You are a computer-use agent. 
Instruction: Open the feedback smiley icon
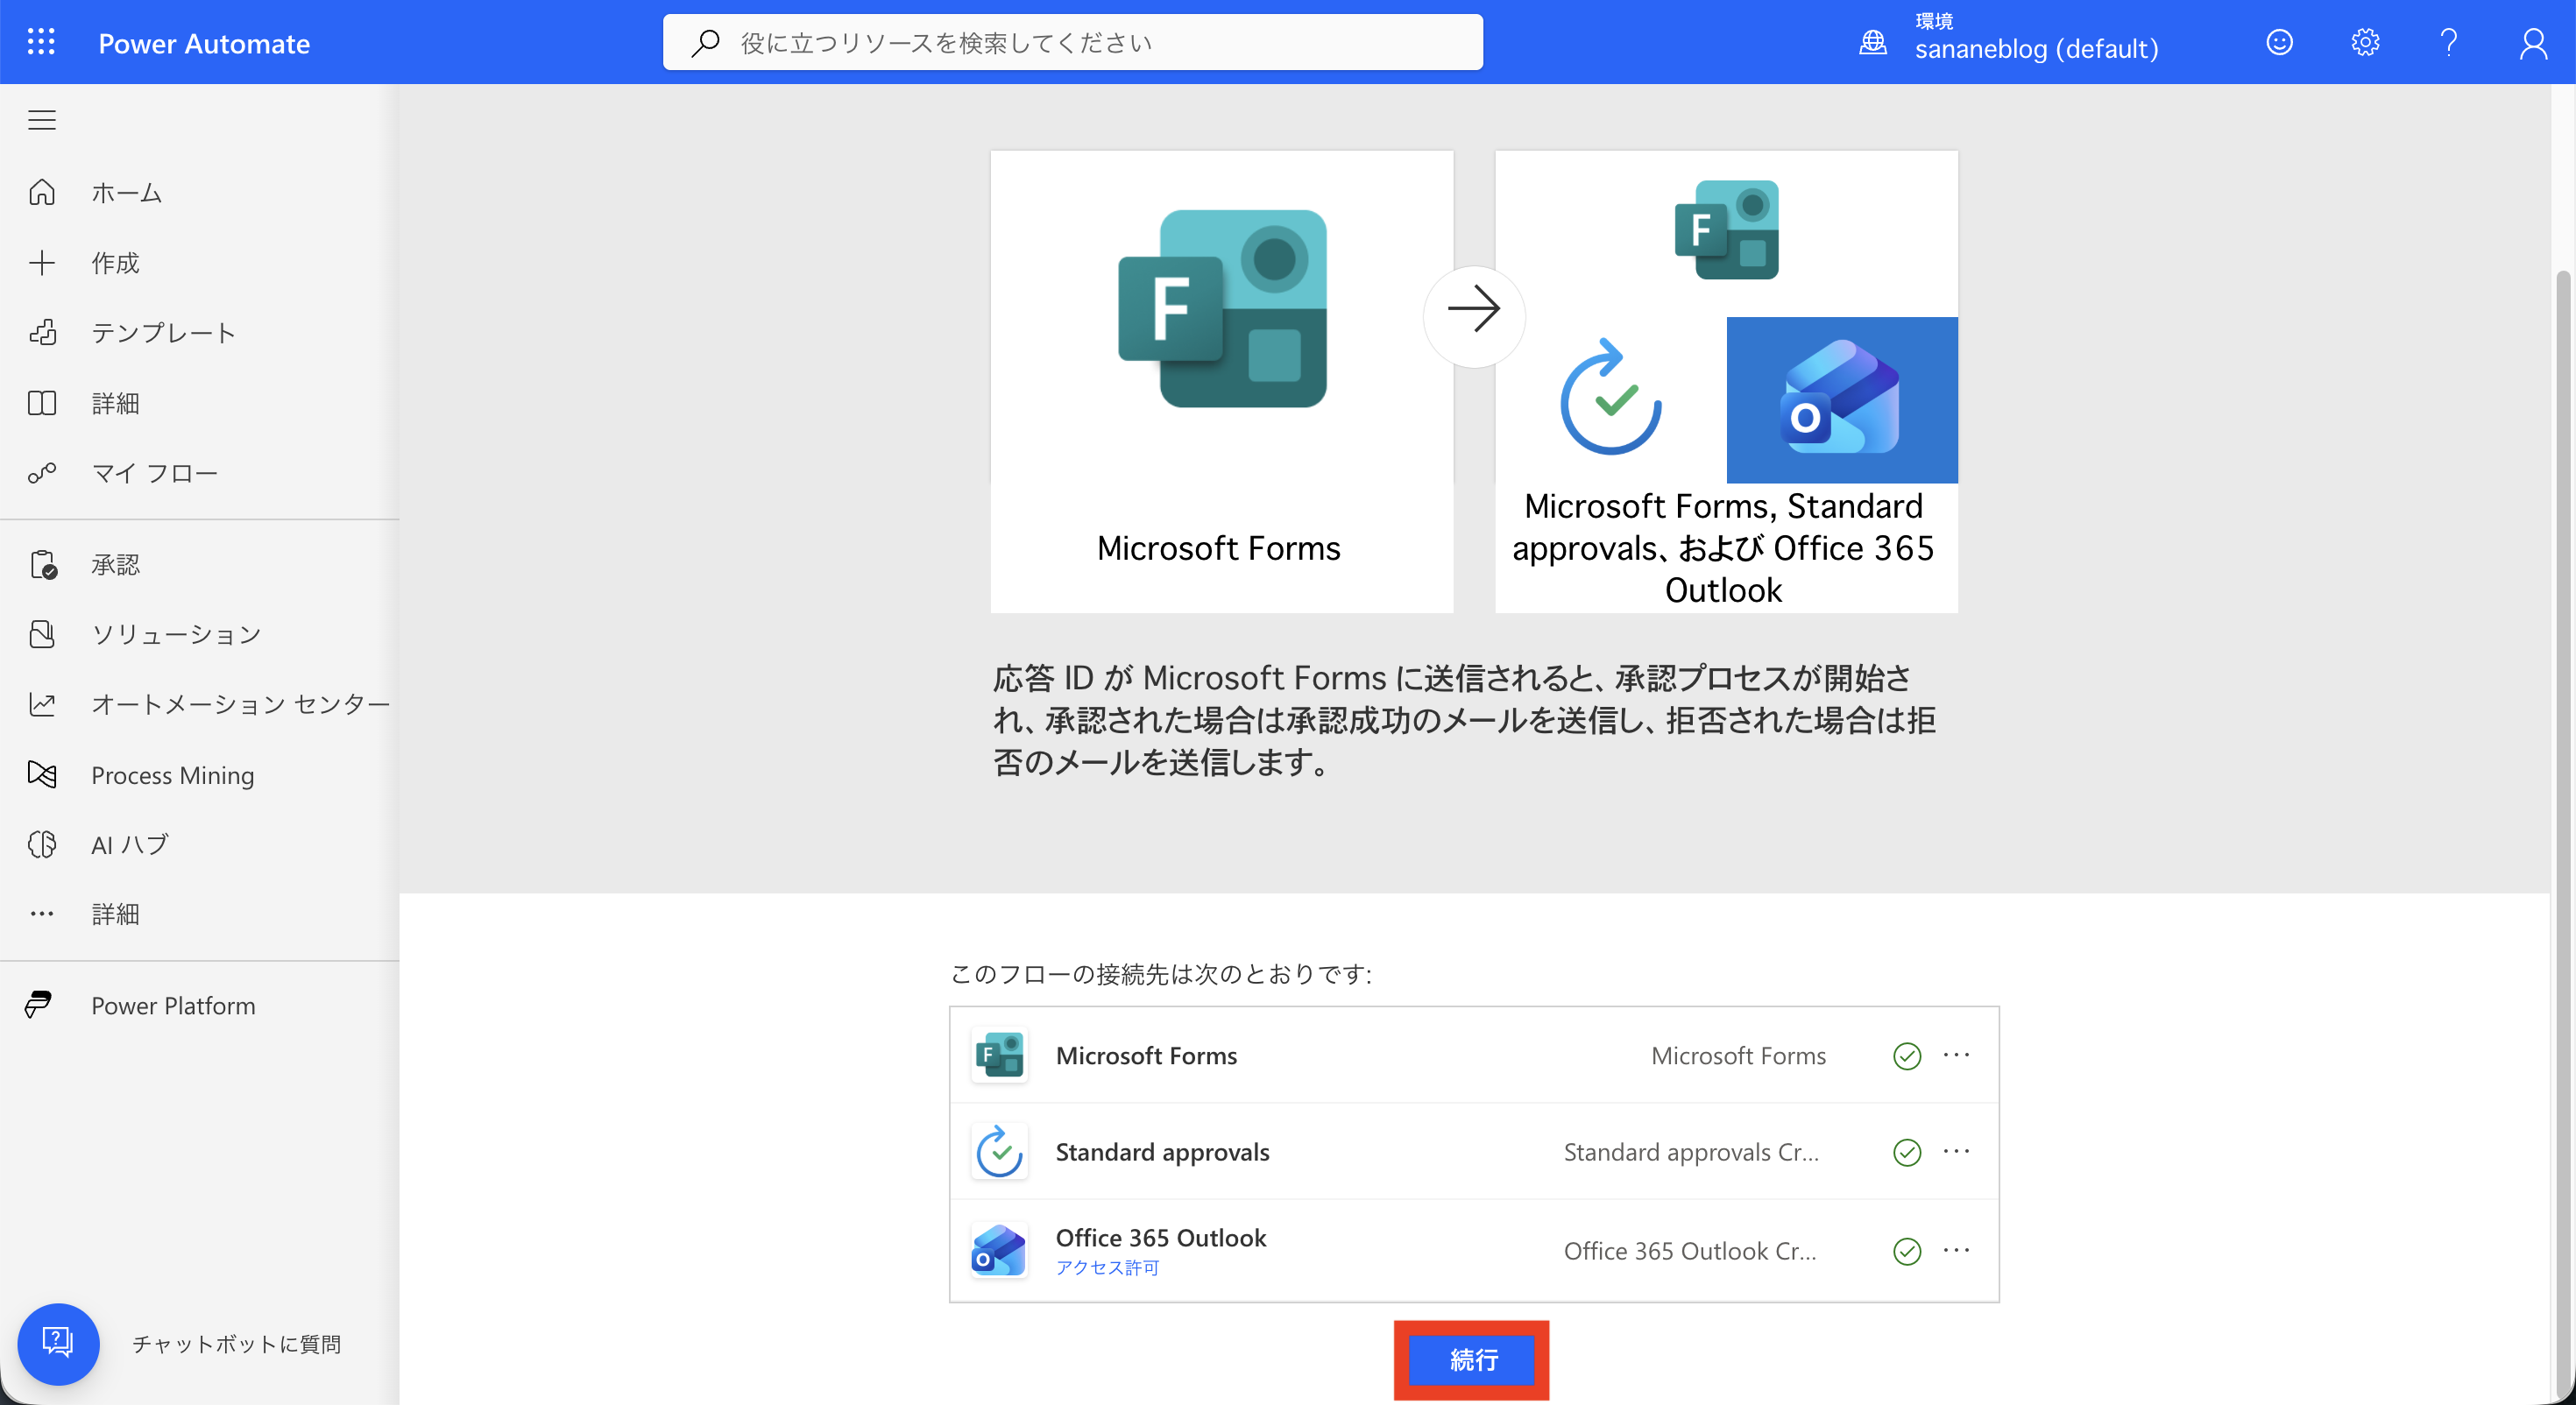2279,42
